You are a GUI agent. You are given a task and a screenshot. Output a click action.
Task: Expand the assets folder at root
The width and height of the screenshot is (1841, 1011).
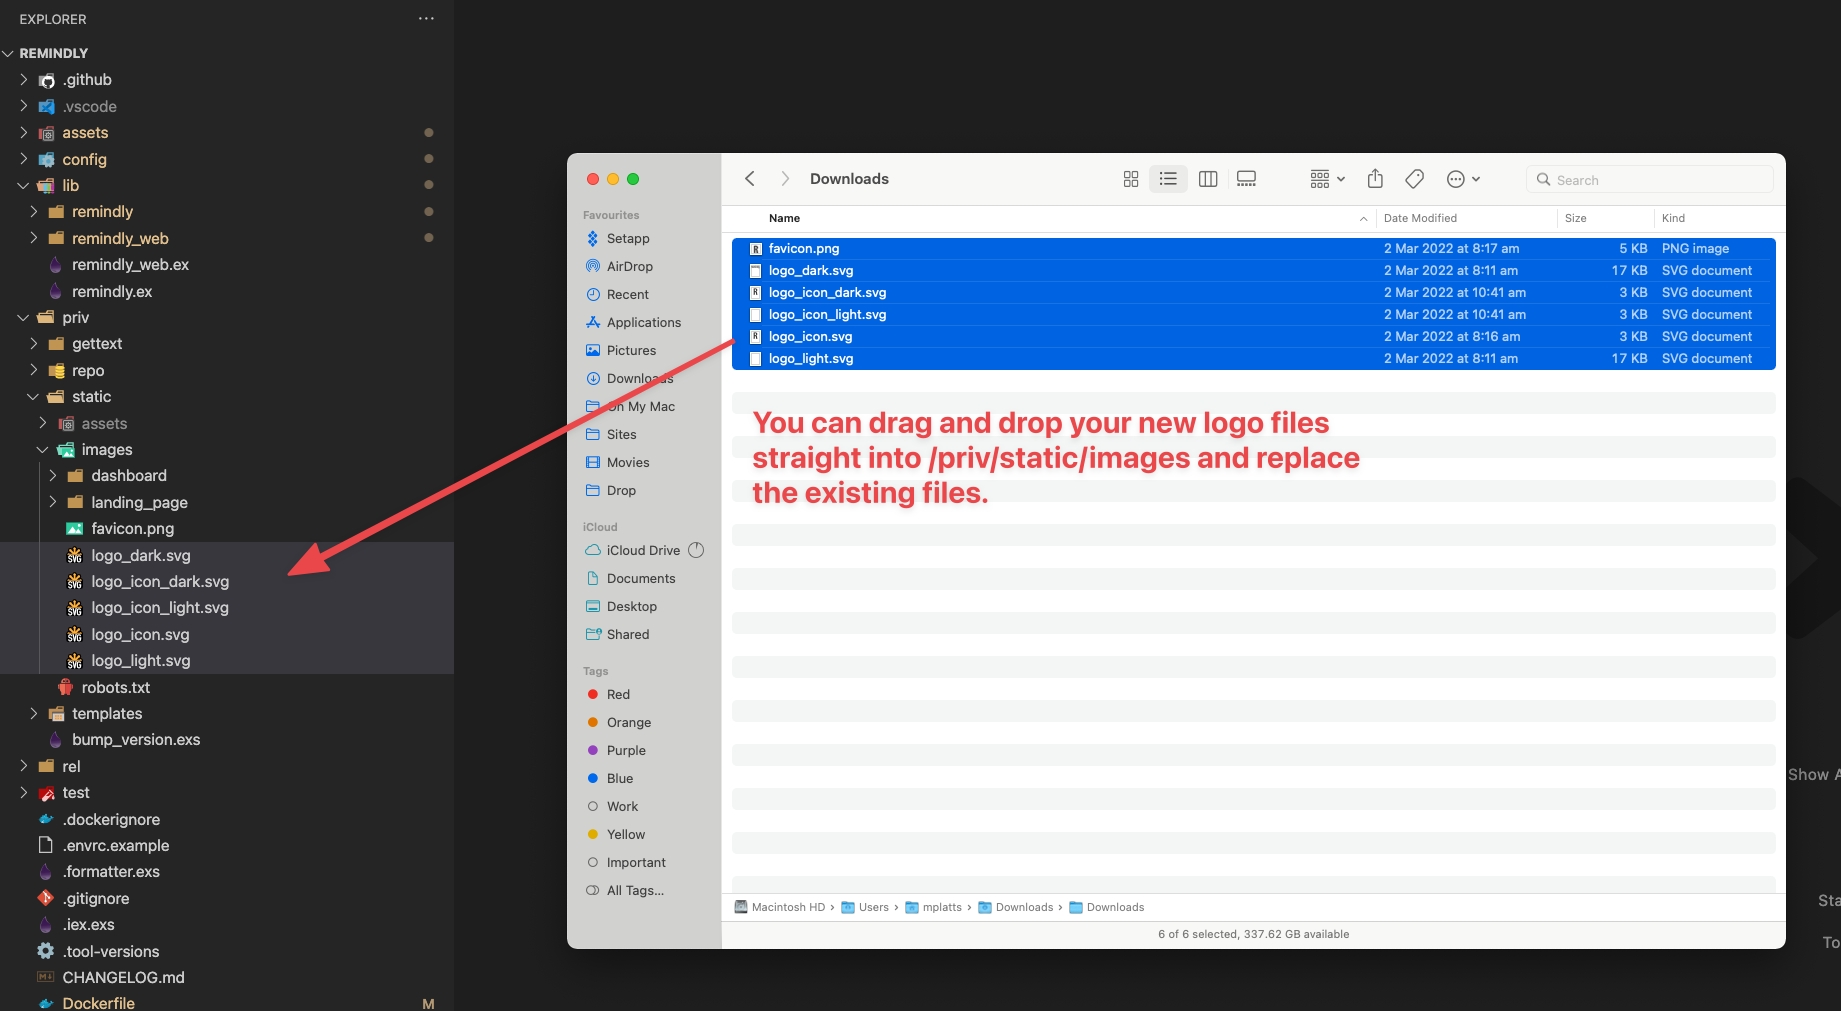coord(85,133)
